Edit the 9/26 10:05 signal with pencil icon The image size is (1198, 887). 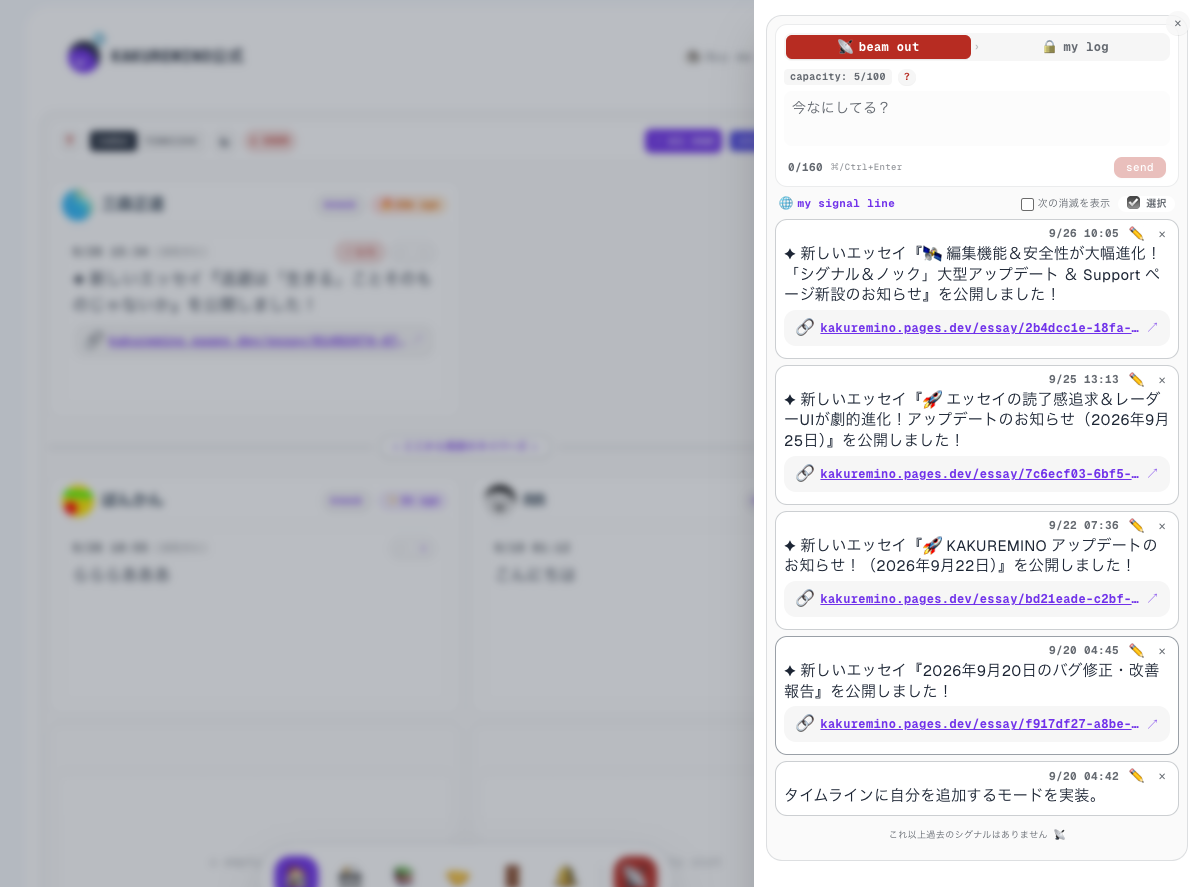(x=1136, y=234)
